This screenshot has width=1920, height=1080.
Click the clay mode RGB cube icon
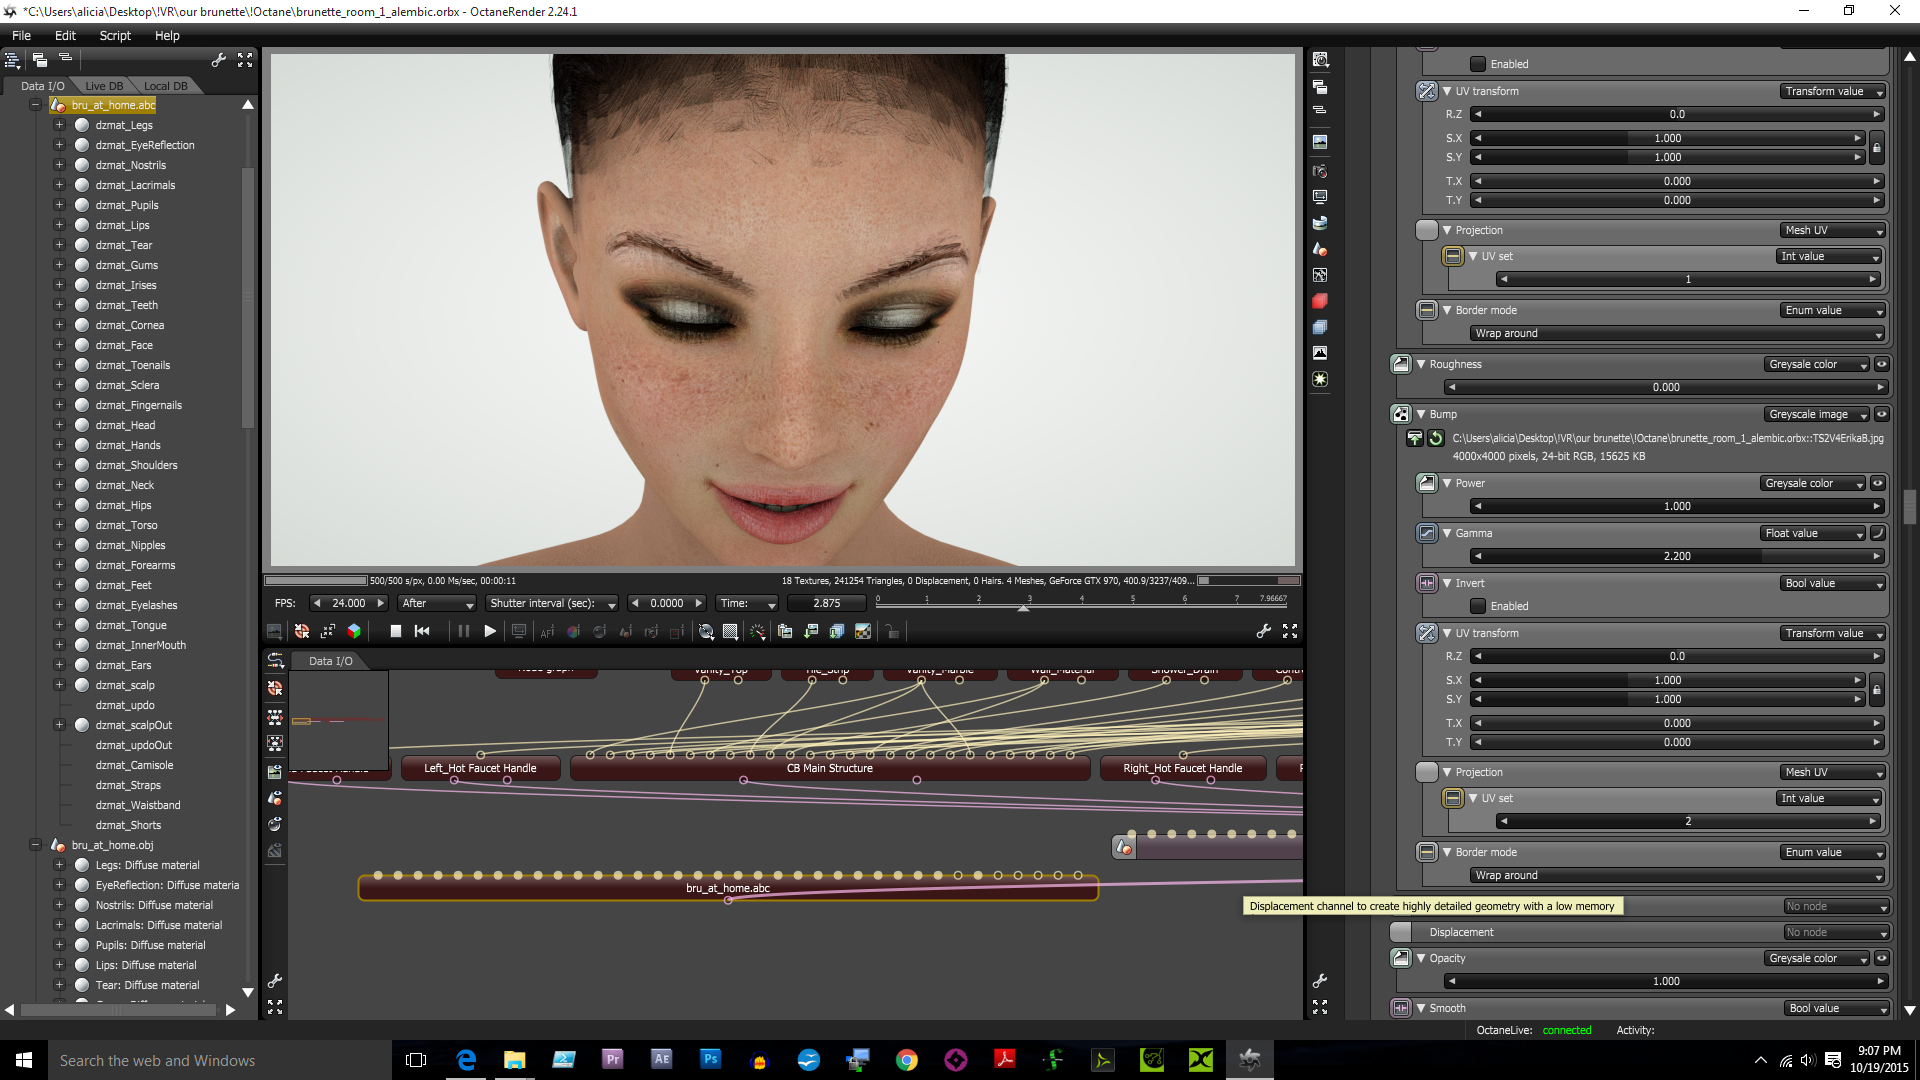coord(354,631)
